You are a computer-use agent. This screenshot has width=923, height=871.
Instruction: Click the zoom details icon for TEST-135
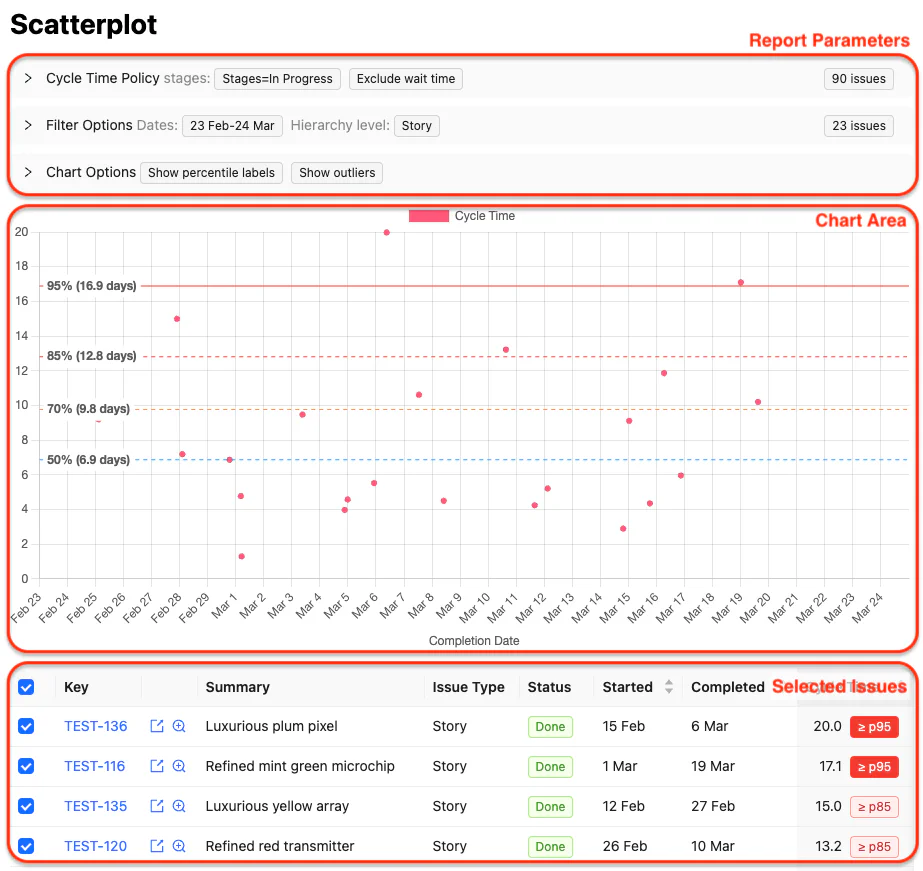tap(179, 806)
